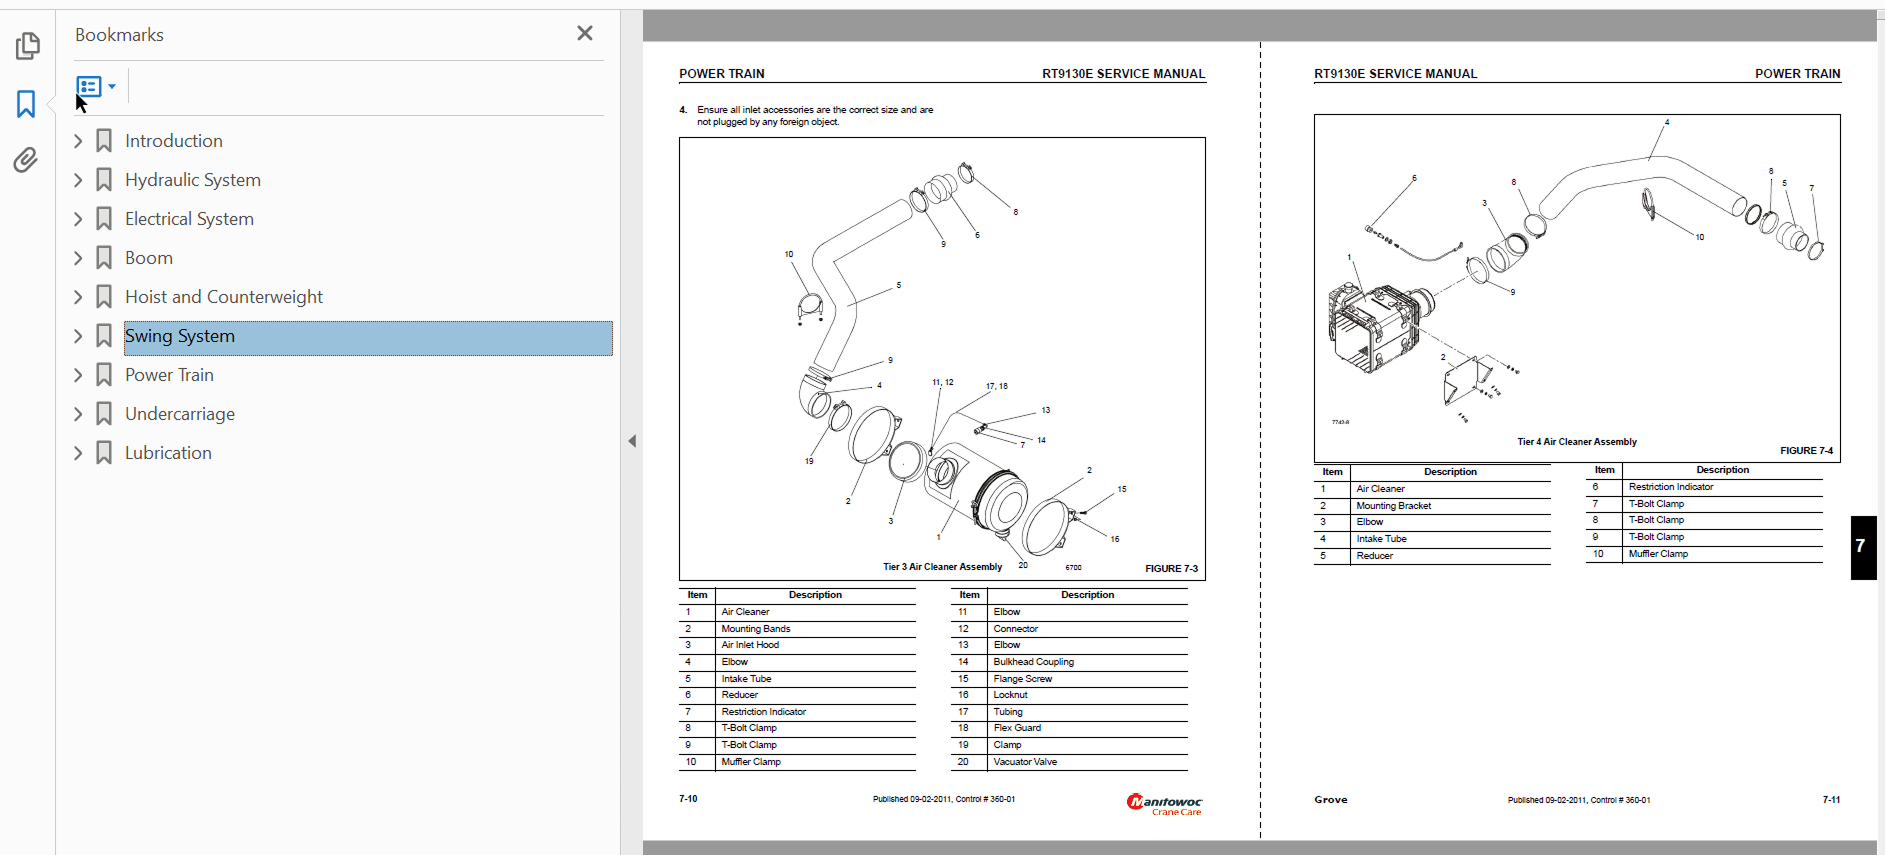Expand the Hydraulic System bookmark
The width and height of the screenshot is (1885, 855).
coord(78,180)
